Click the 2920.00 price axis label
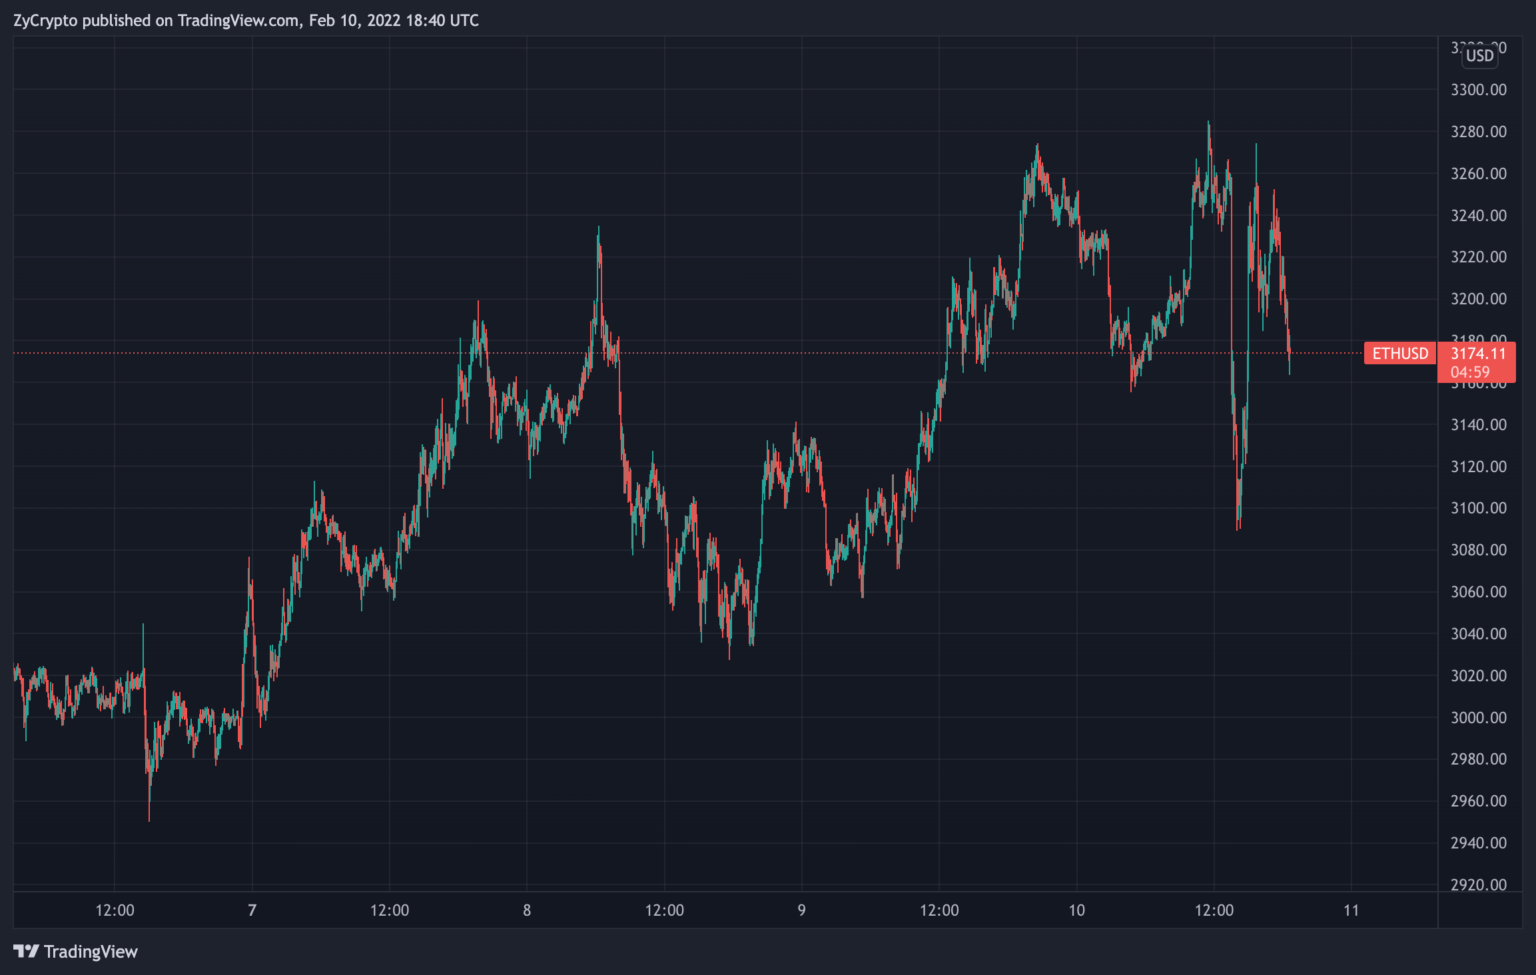This screenshot has width=1536, height=975. (x=1478, y=884)
